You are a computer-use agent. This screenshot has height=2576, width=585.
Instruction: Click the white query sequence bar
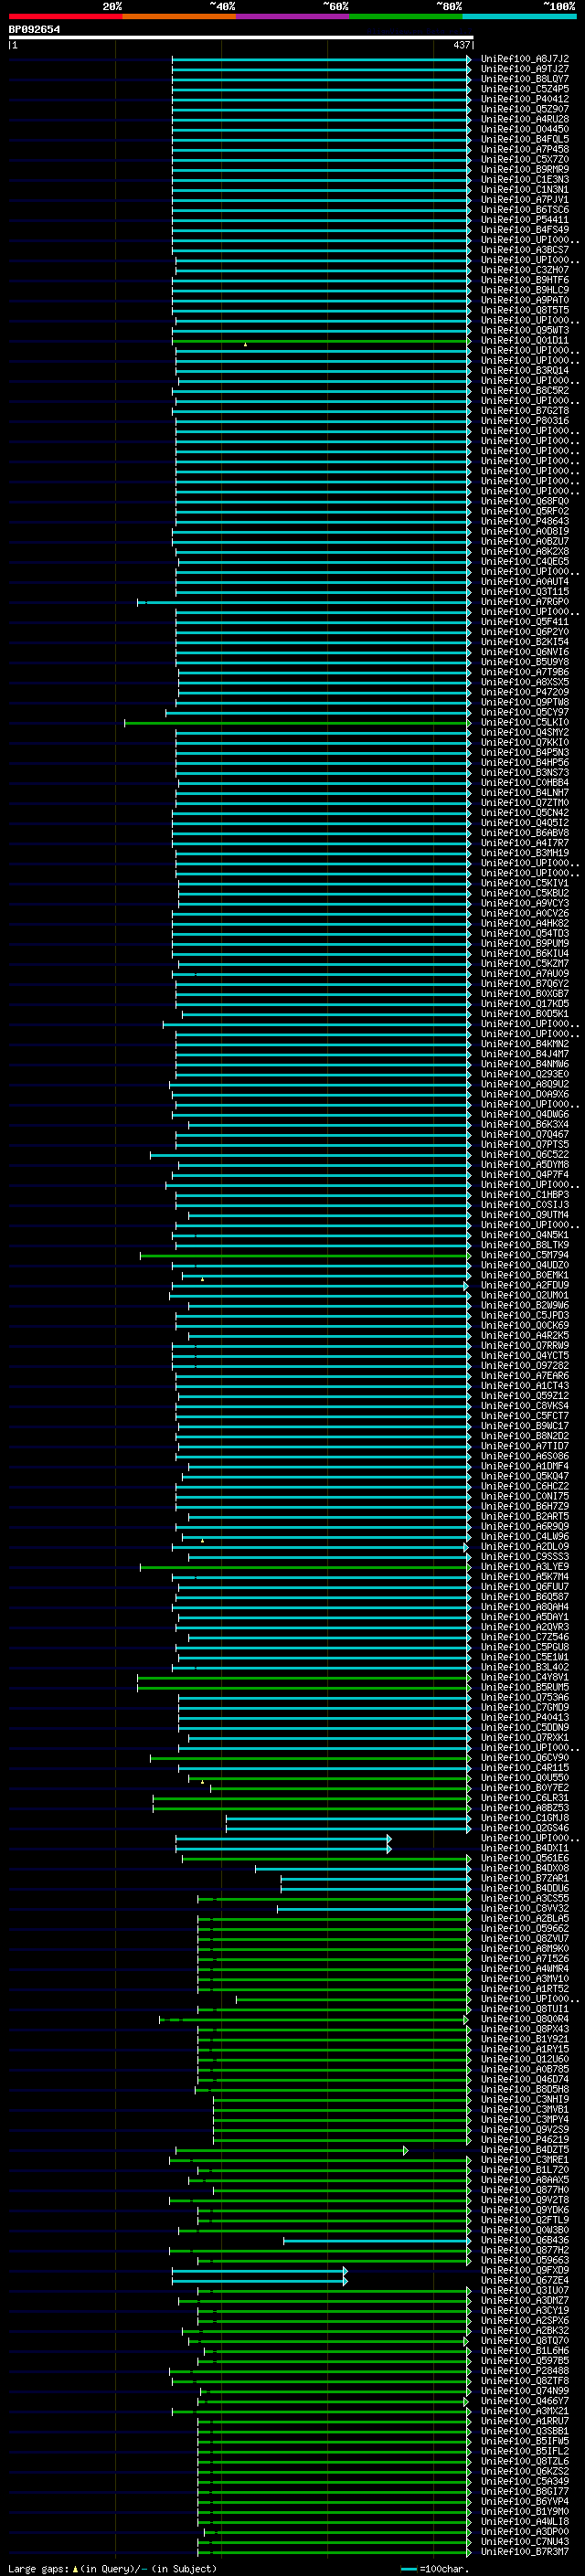click(241, 37)
